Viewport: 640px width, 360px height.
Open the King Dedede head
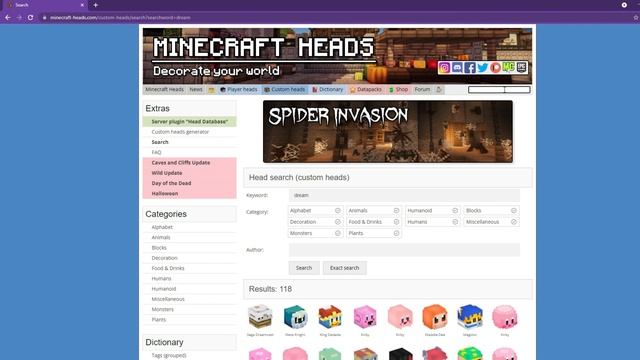click(330, 317)
